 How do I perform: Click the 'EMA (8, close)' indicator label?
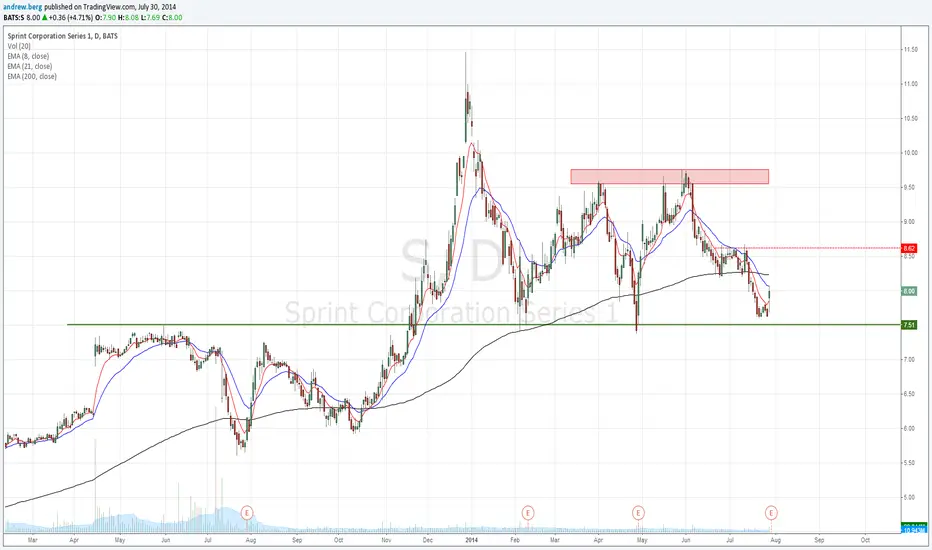coord(28,56)
